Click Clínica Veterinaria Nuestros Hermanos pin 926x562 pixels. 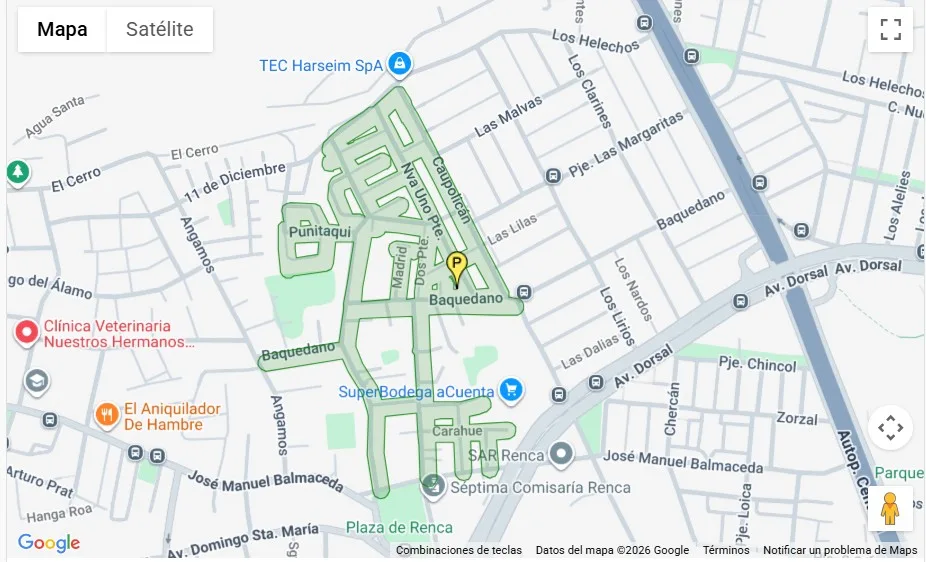click(x=27, y=333)
